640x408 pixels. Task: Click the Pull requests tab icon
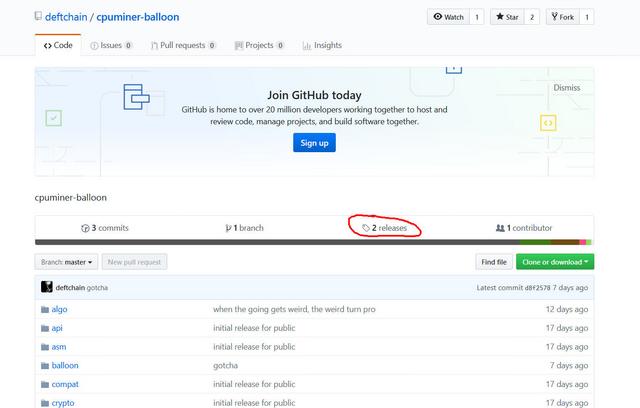click(154, 46)
